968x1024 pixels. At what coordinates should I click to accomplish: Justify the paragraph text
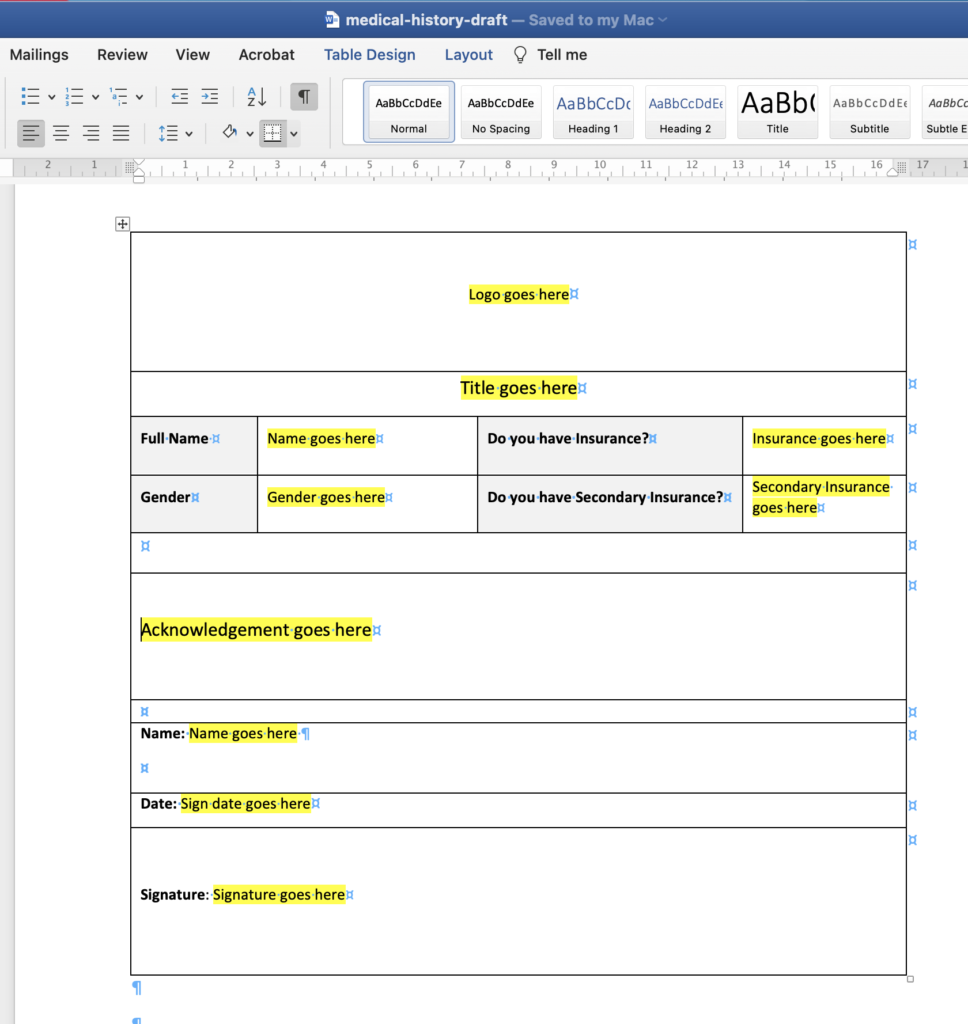pos(121,133)
